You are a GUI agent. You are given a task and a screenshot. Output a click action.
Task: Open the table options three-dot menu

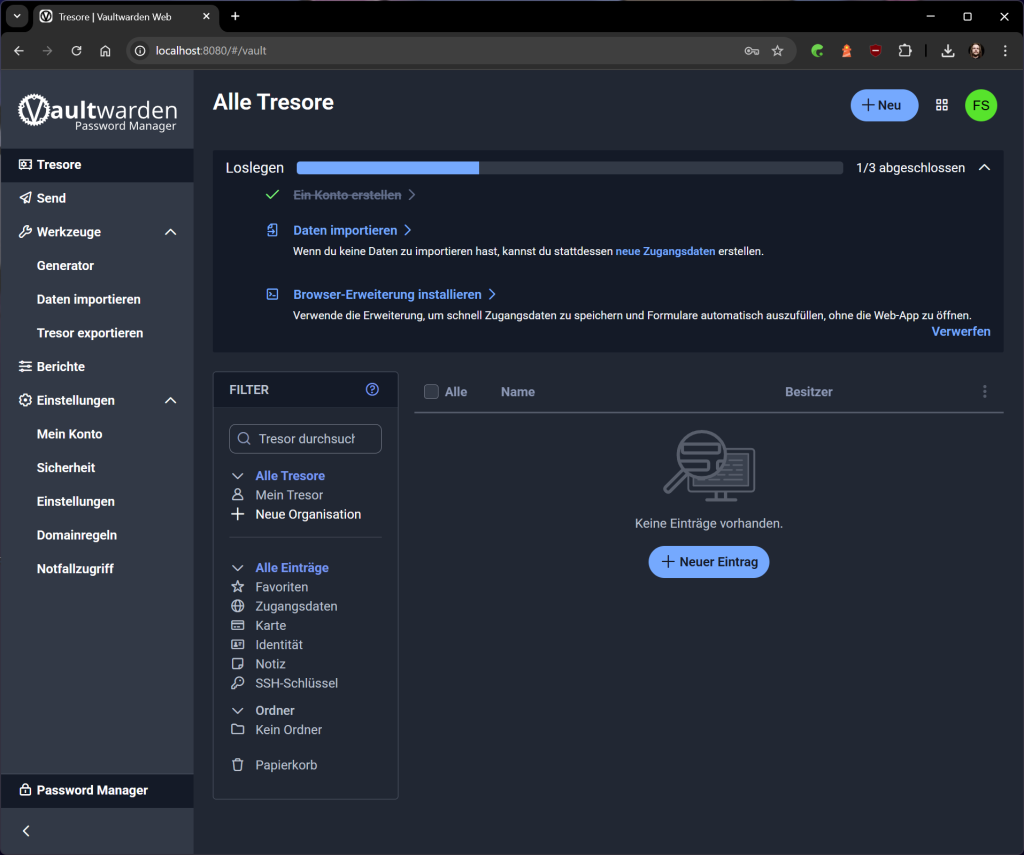[x=984, y=392]
